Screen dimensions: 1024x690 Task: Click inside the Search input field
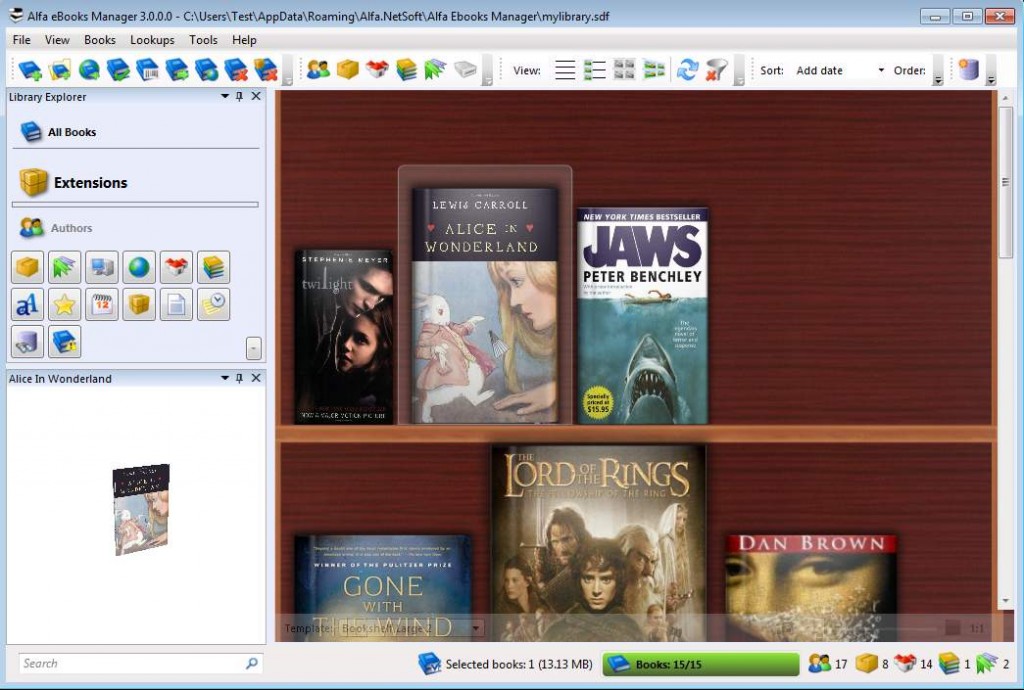(130, 663)
